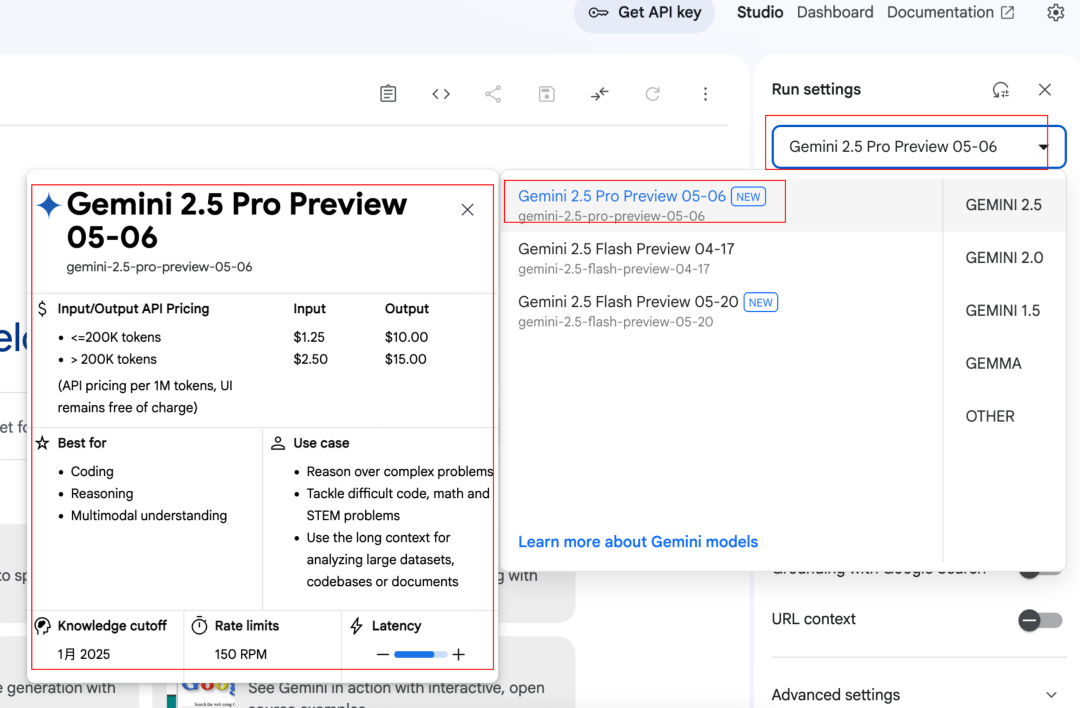
Task: Click the save prompt icon
Action: tap(546, 94)
